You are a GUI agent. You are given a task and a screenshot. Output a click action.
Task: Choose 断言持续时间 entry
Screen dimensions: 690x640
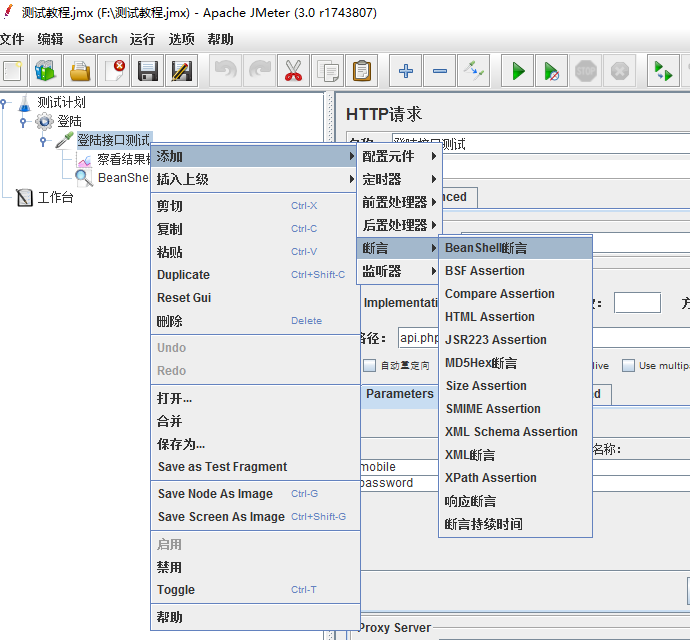515,524
